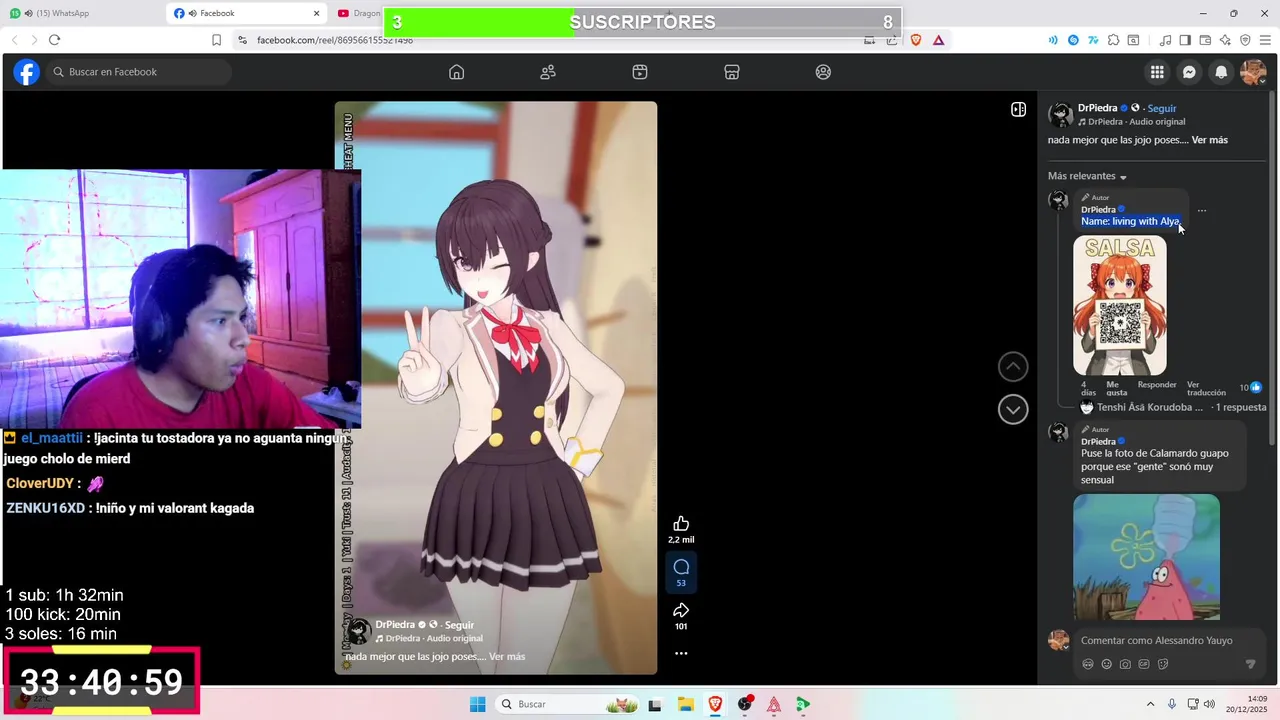Open the Marketplace icon in top nav

[x=732, y=72]
